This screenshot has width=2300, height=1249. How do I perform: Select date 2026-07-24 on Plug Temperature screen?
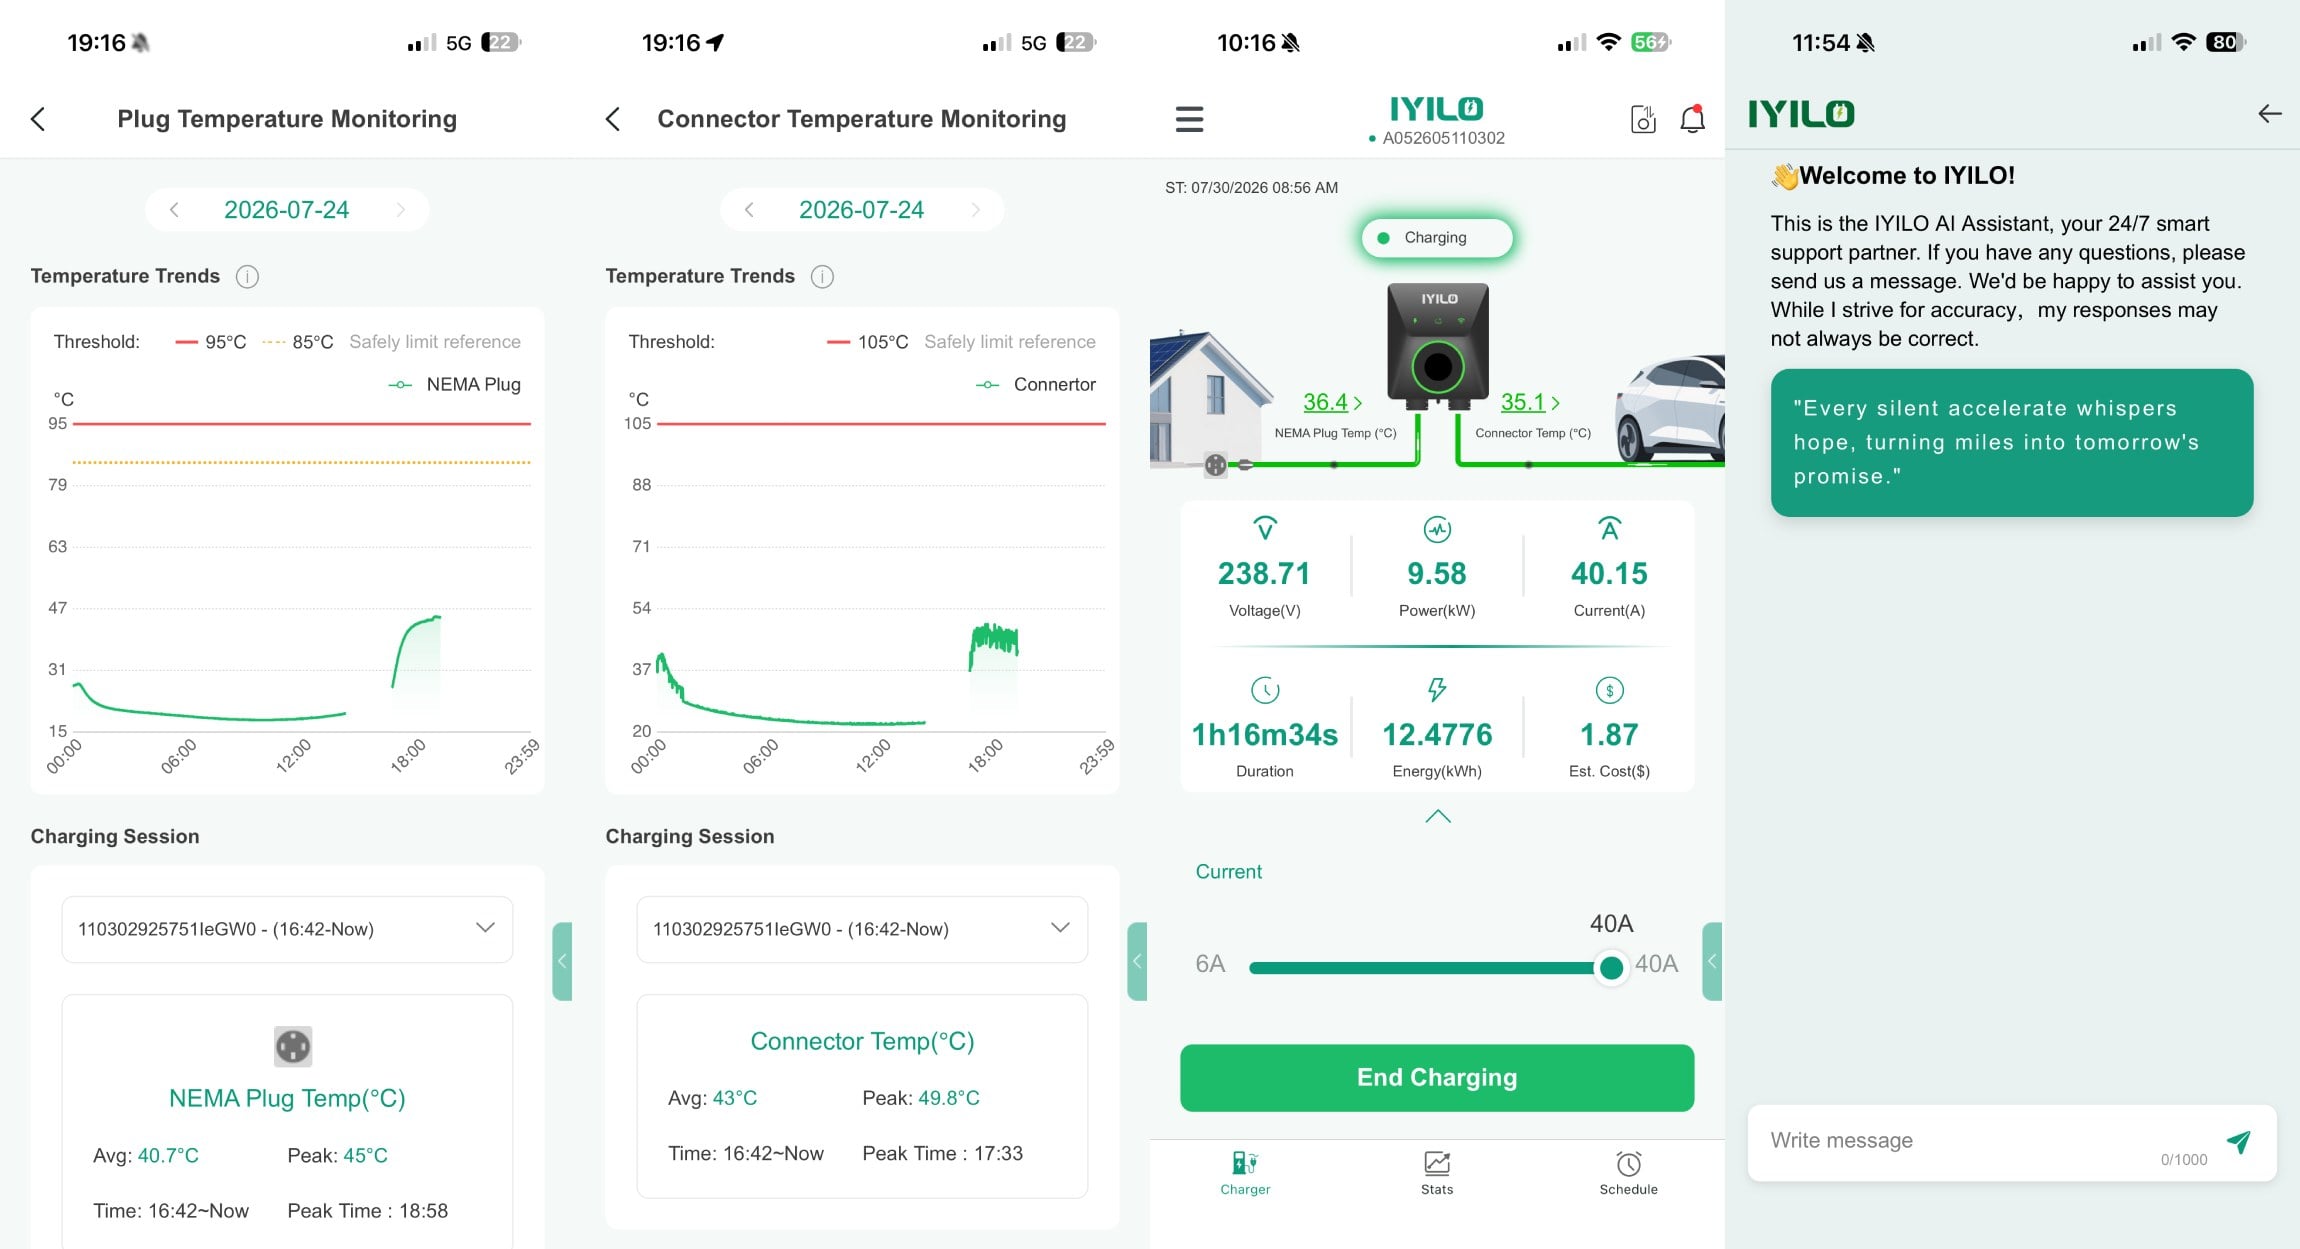coord(286,210)
